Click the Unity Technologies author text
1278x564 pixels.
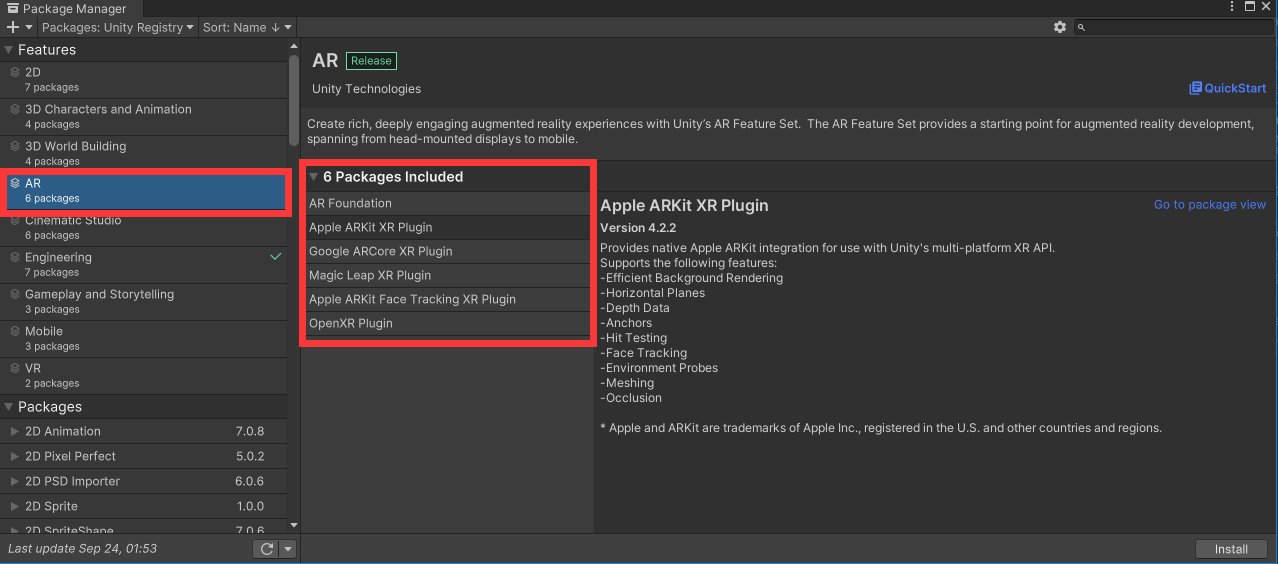pos(367,88)
